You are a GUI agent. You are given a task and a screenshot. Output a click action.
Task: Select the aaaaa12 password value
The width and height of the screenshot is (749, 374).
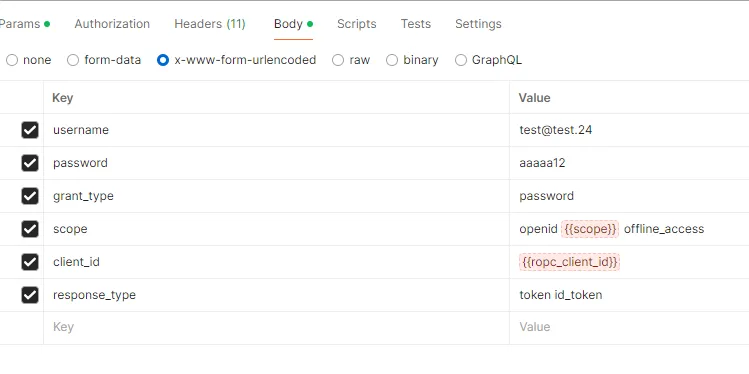542,163
